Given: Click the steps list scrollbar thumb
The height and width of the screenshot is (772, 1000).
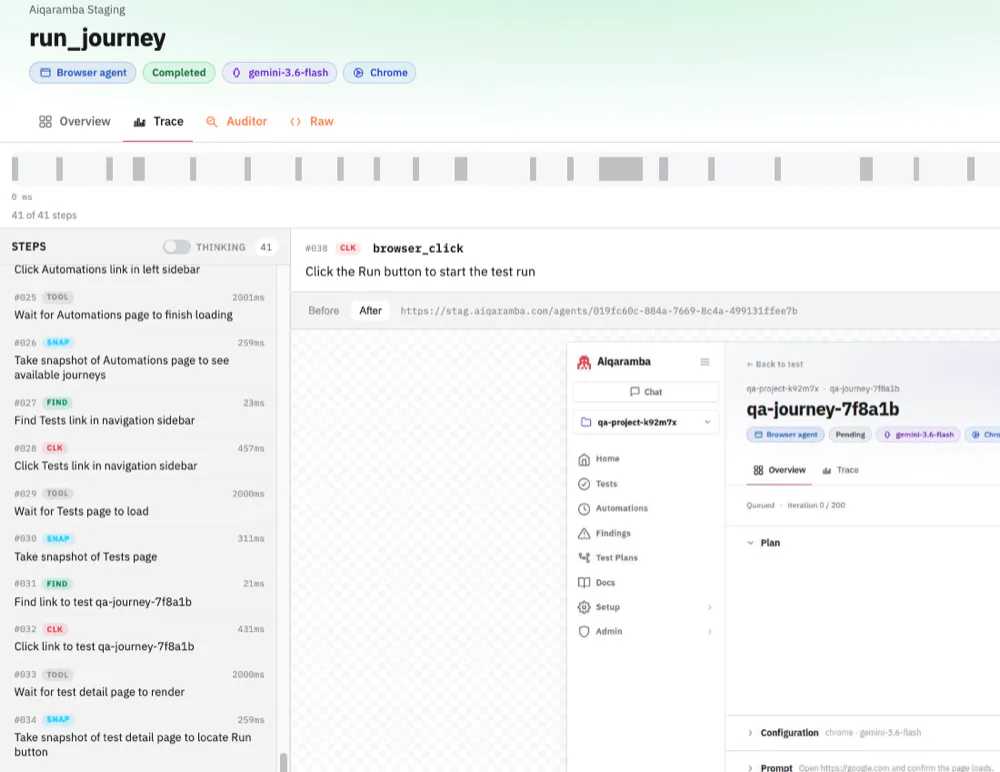Looking at the screenshot, I should click(283, 762).
